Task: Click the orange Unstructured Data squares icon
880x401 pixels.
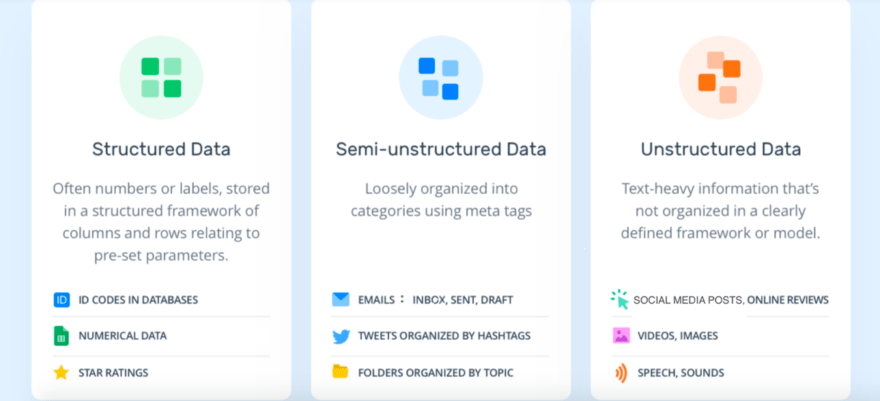Action: pyautogui.click(x=720, y=77)
